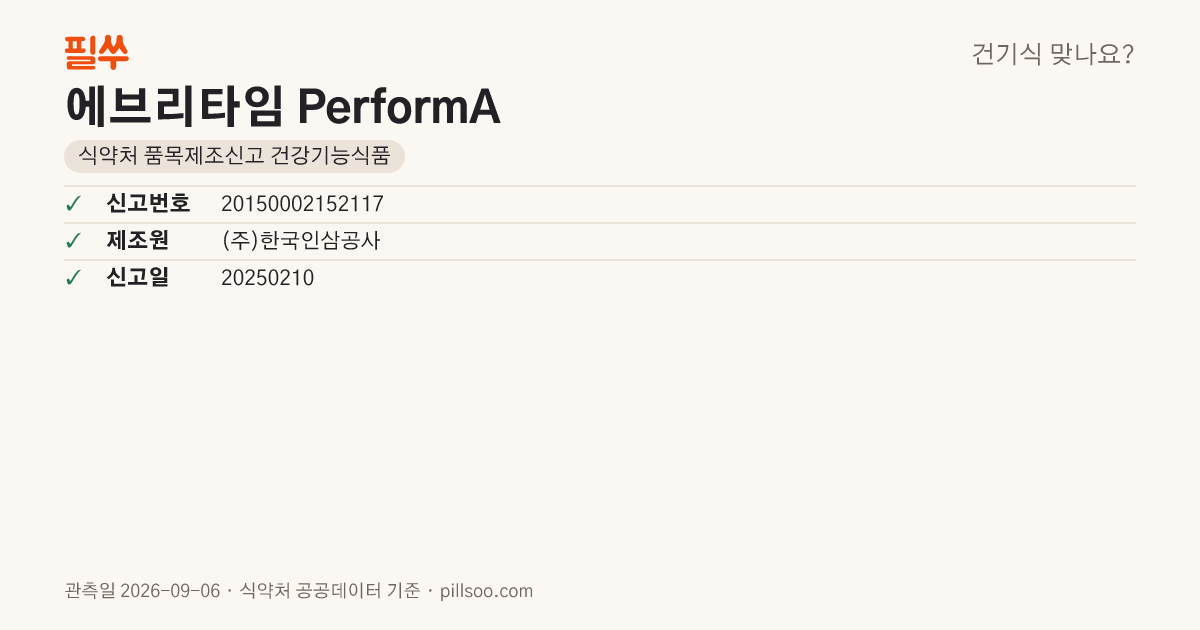
Task: Click the 신고일 label
Action: click(x=137, y=278)
